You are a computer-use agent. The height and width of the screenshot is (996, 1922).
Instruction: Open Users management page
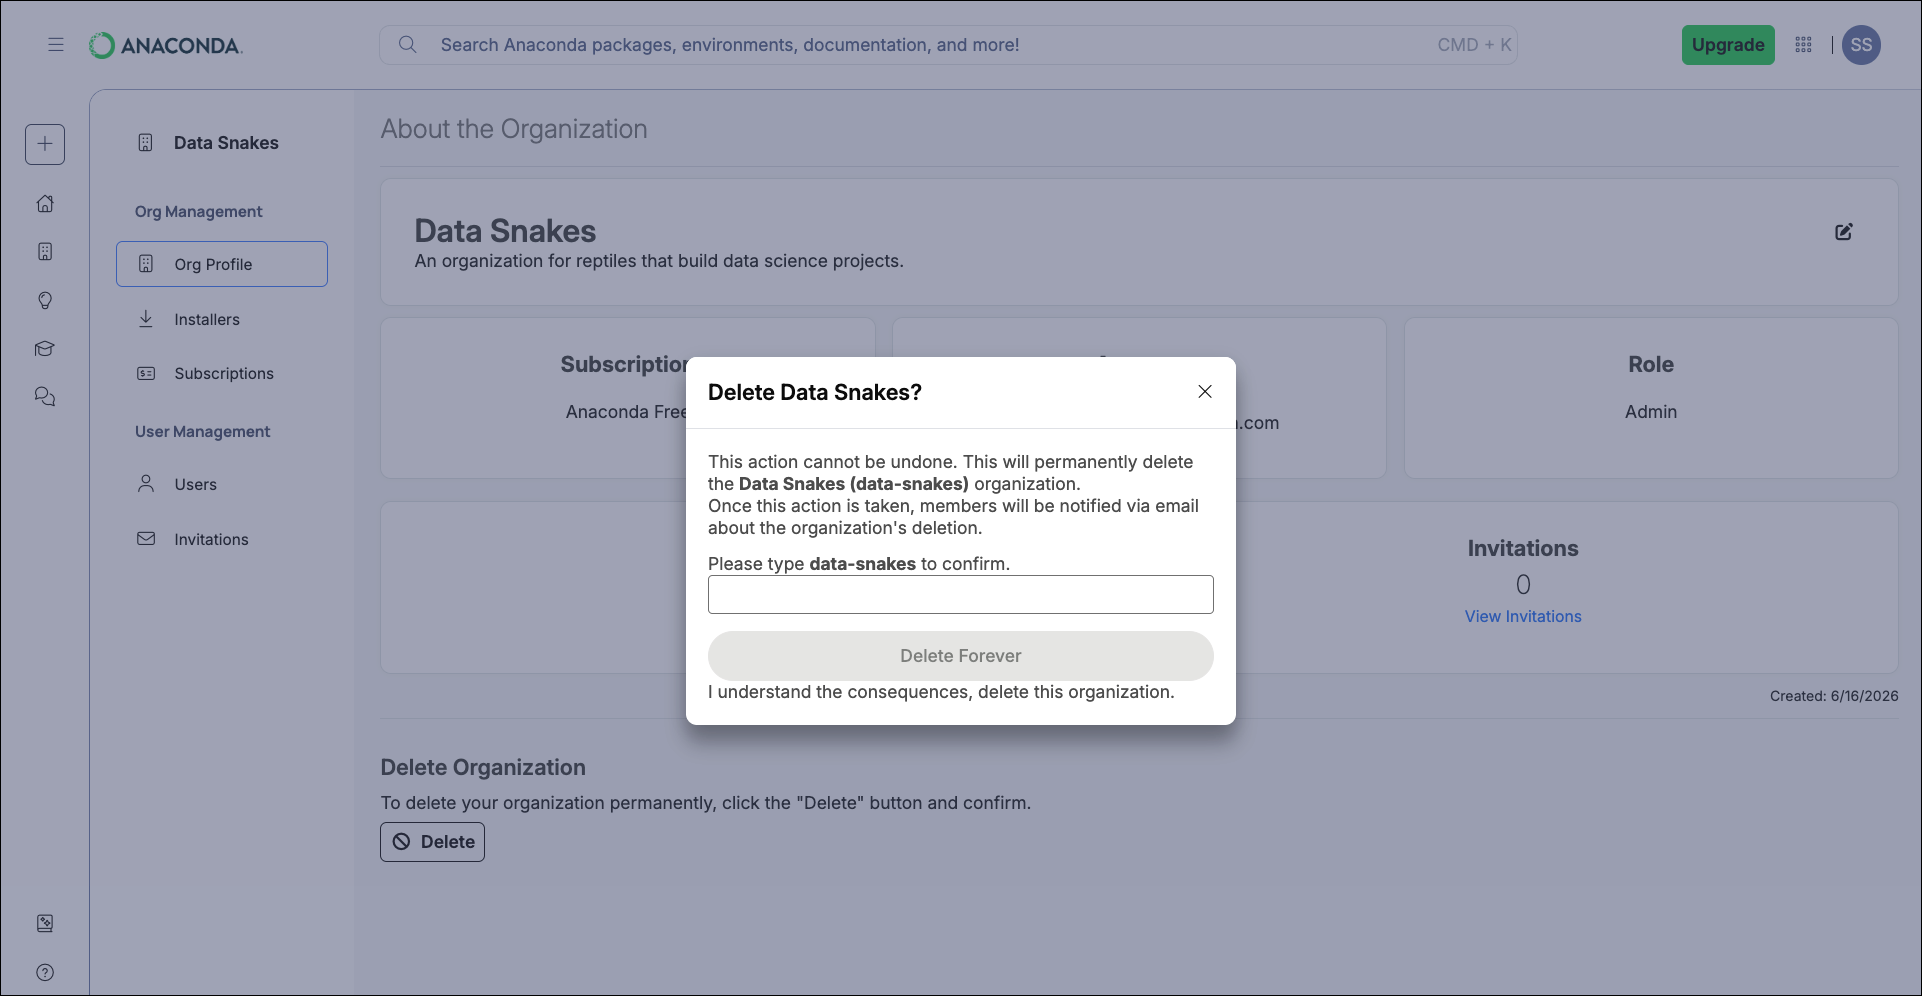point(195,484)
